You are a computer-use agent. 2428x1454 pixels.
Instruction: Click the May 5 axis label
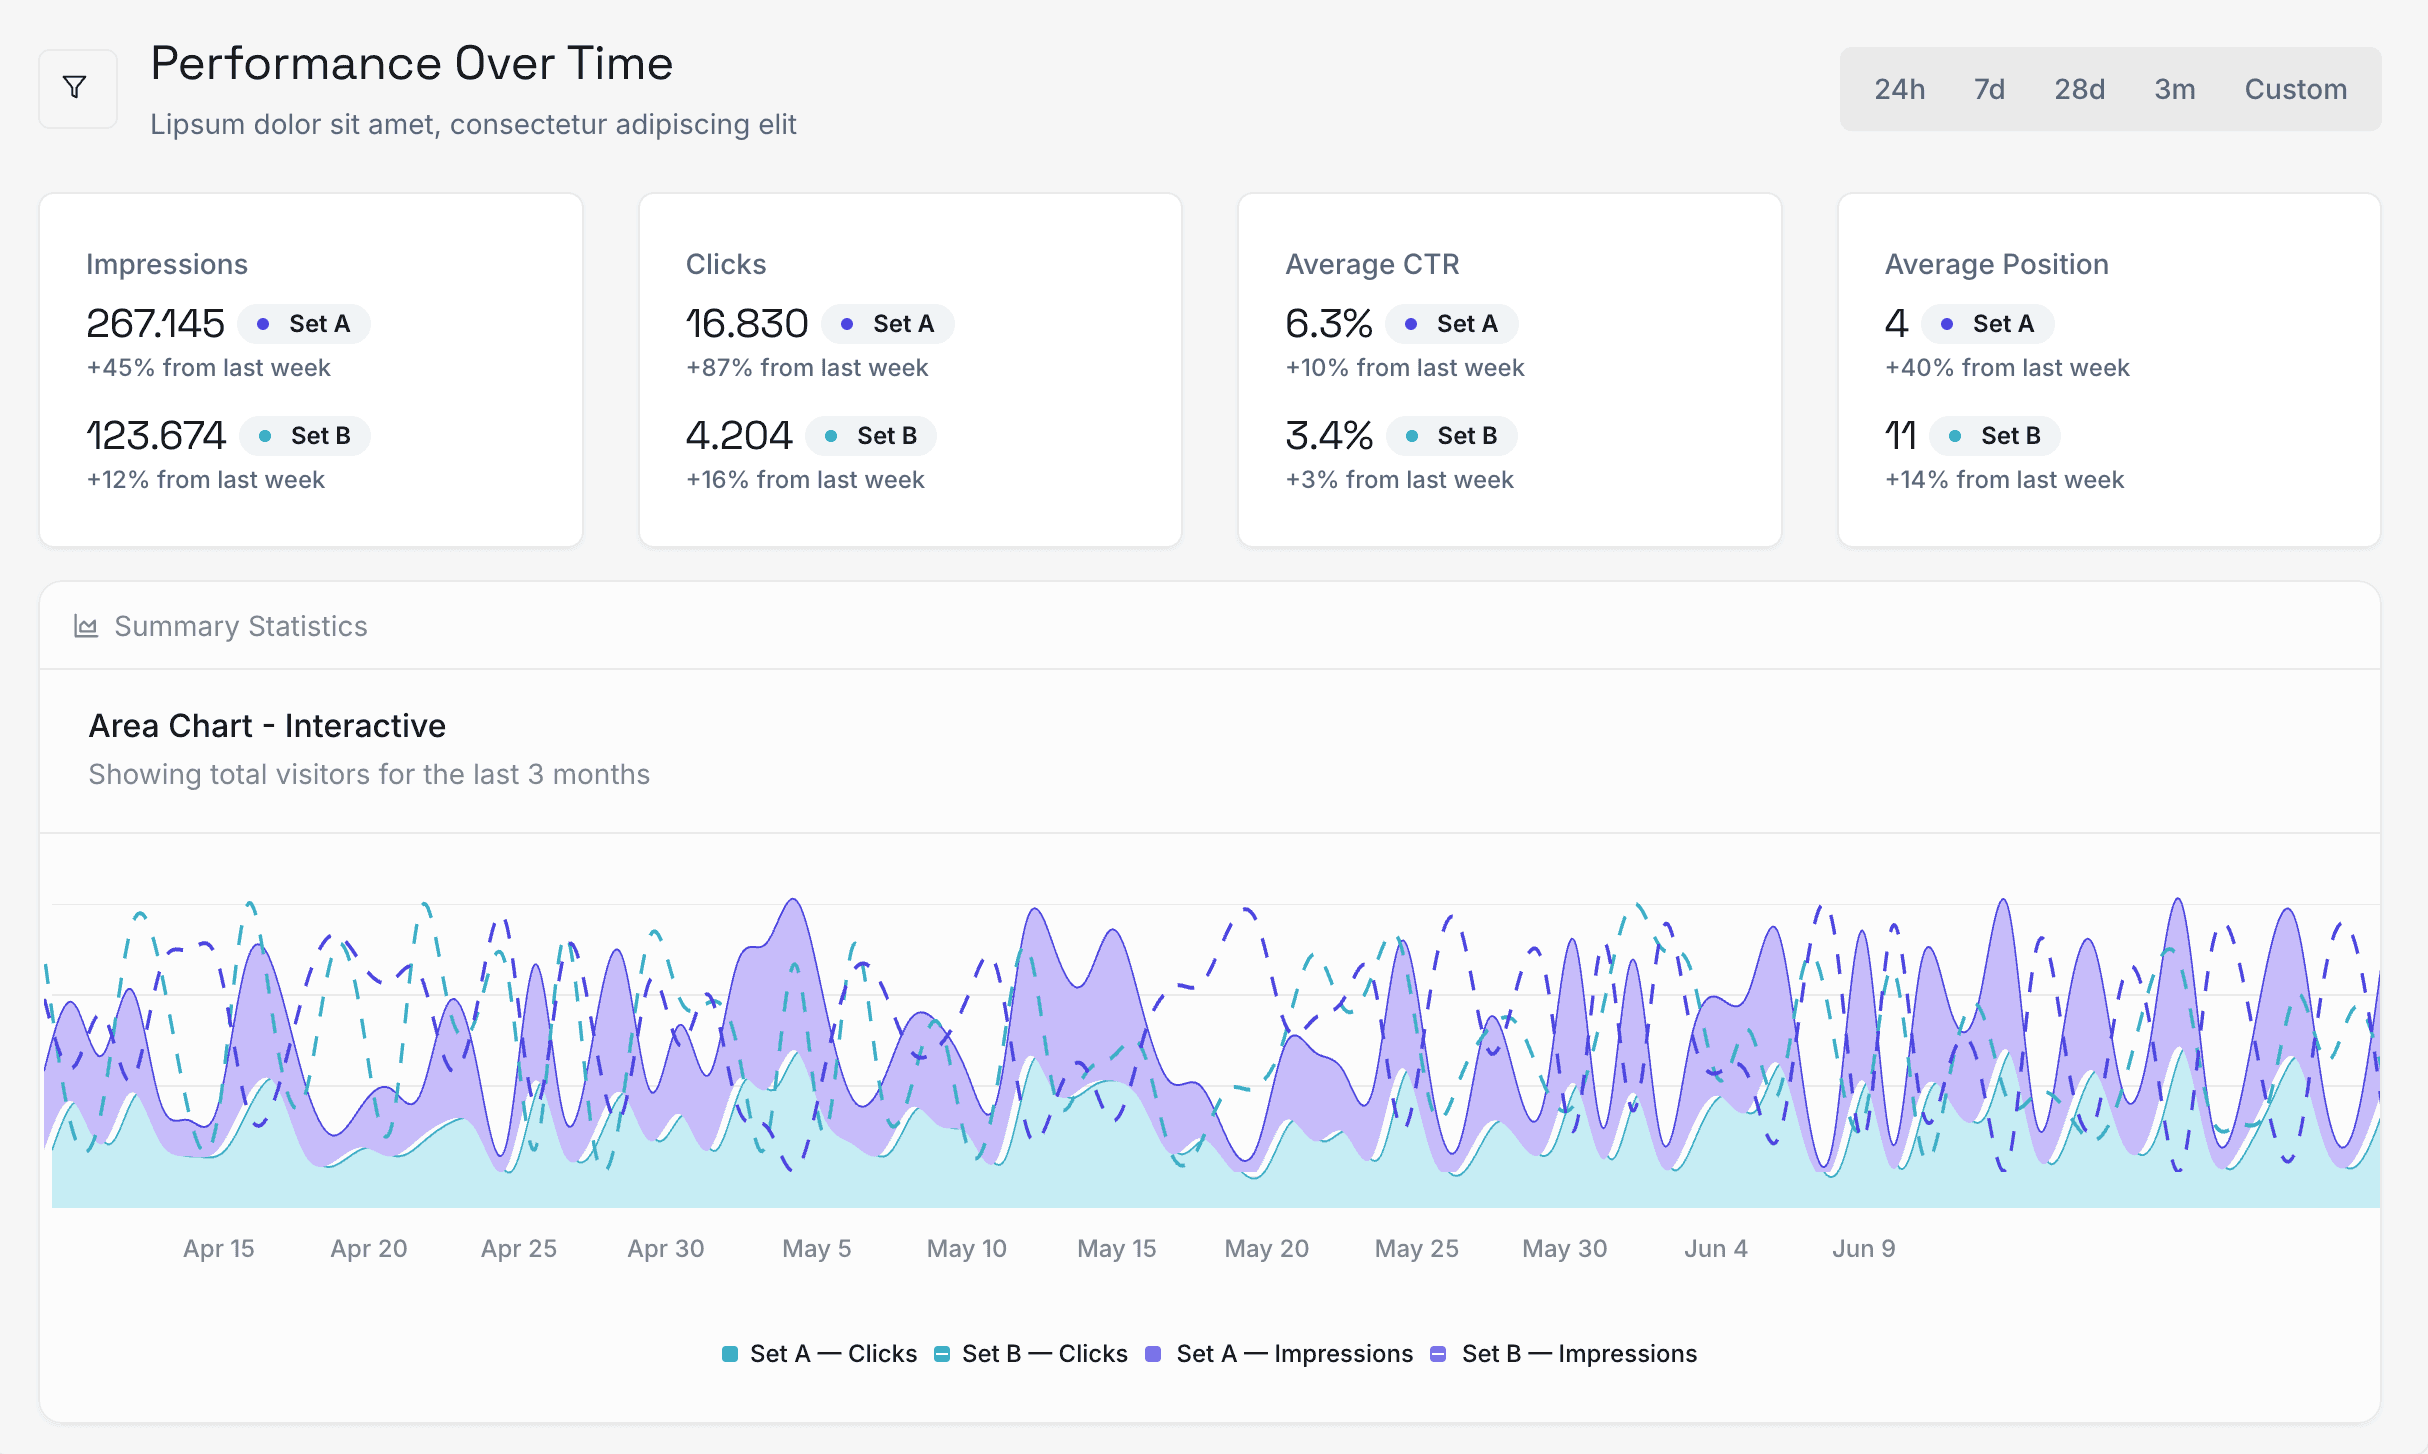click(816, 1248)
